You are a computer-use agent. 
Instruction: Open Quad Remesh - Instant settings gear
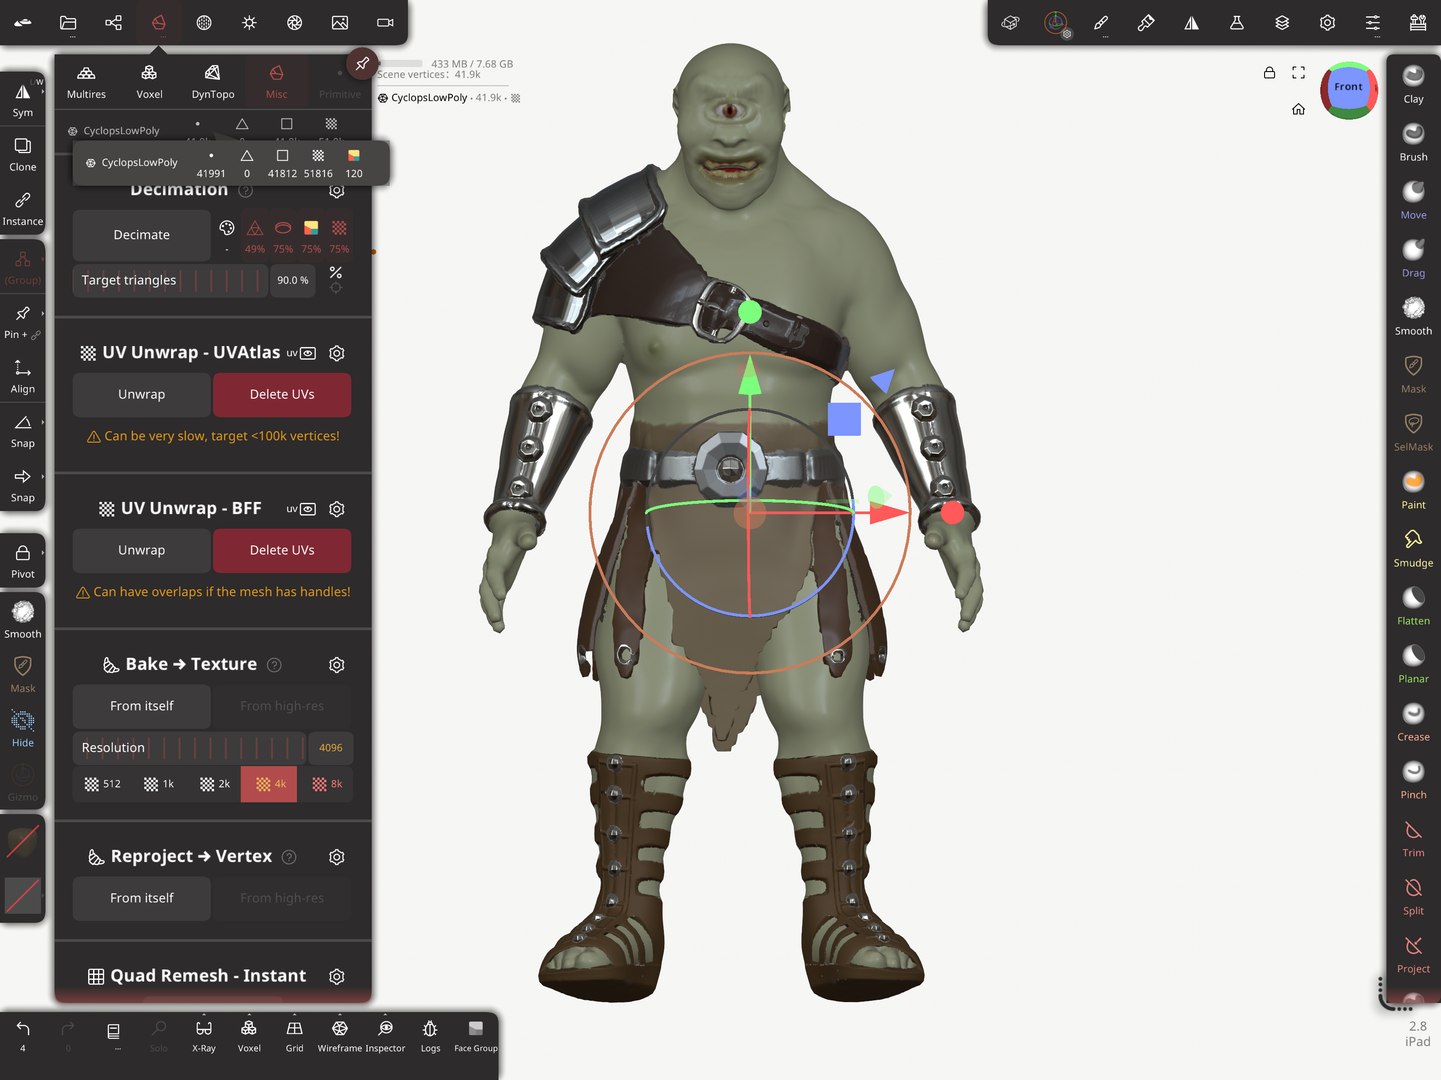coord(337,976)
